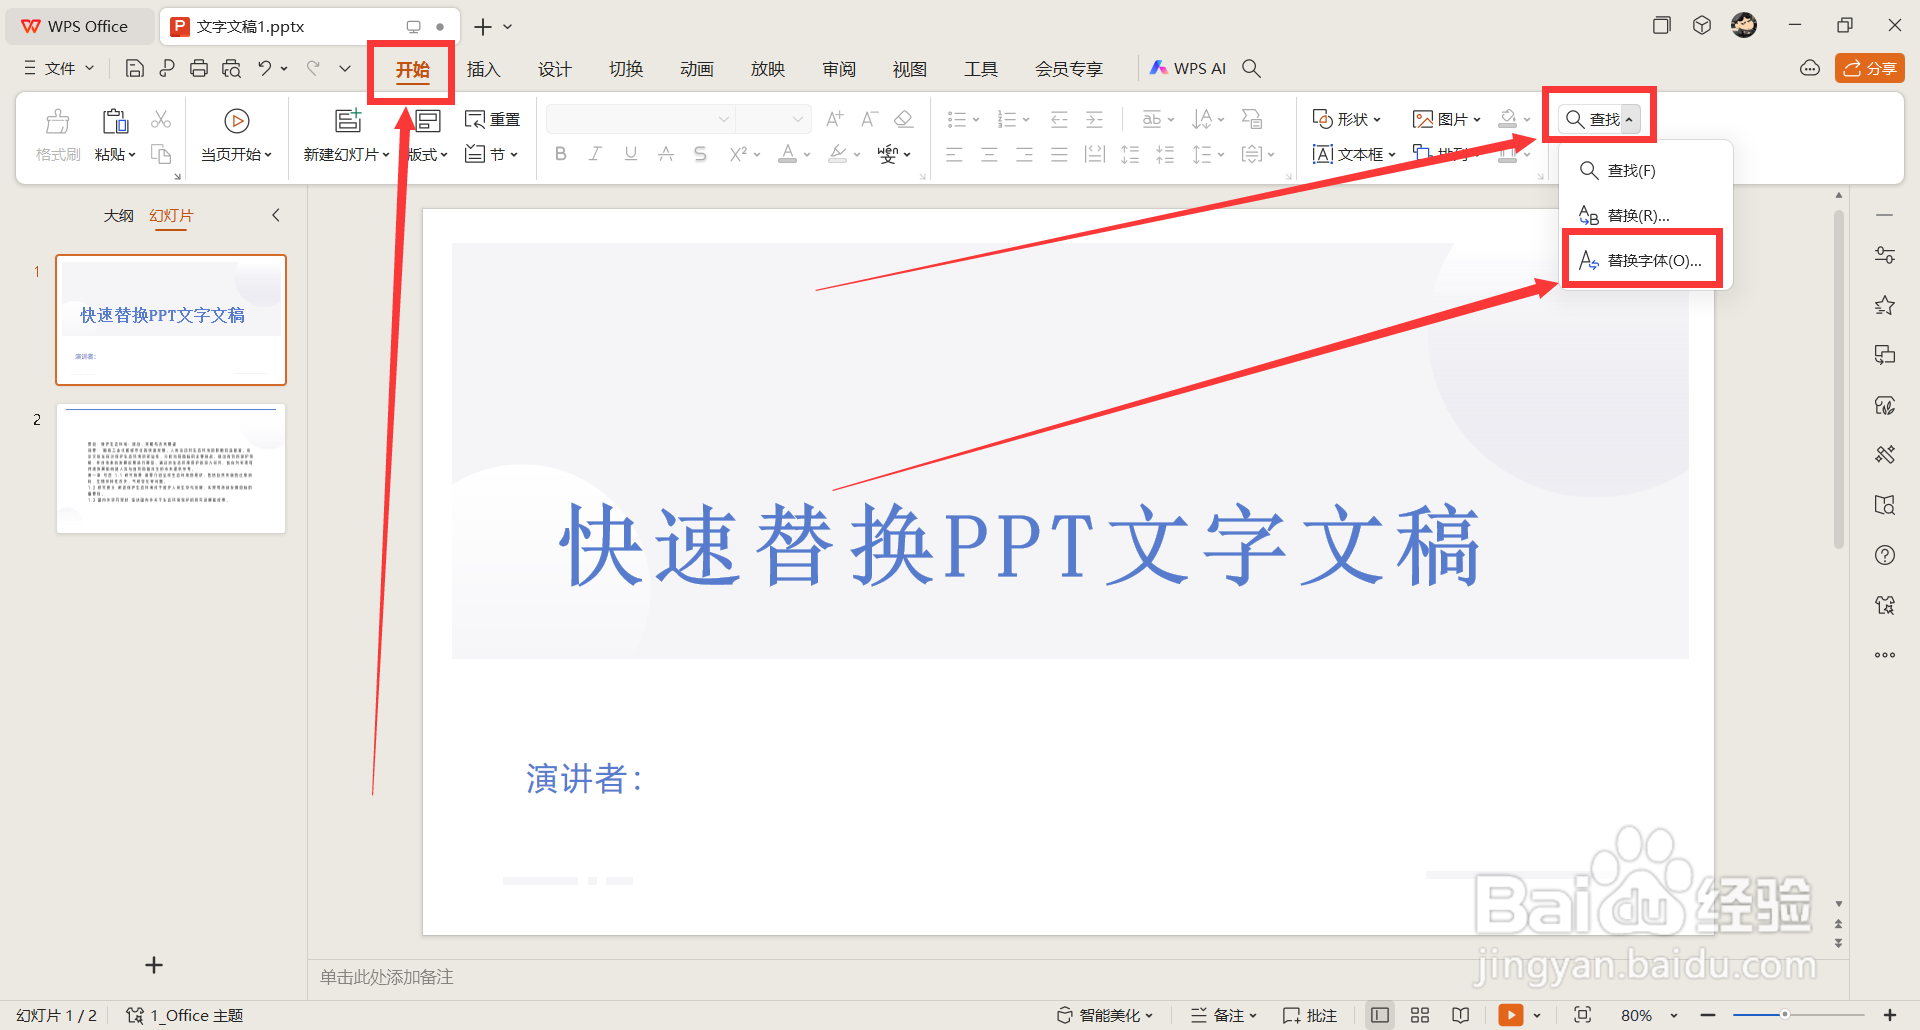Click the Cut scissors icon

(161, 120)
